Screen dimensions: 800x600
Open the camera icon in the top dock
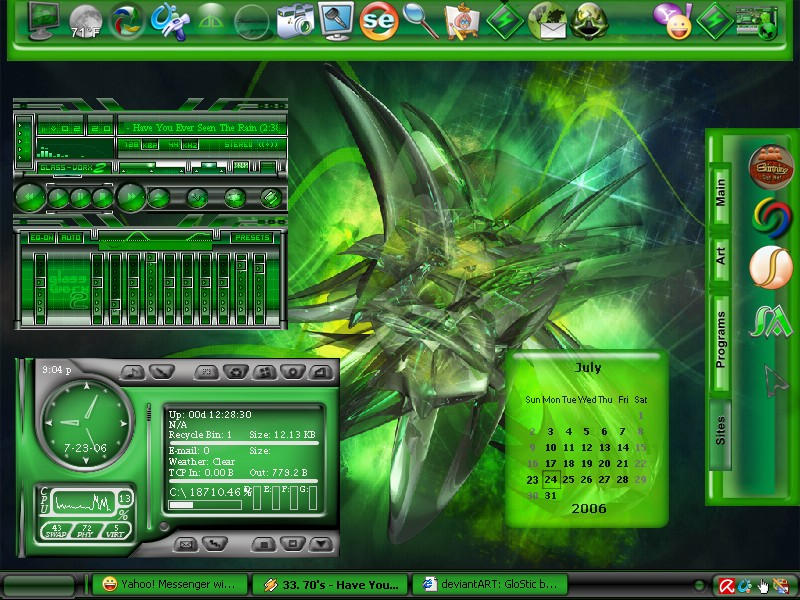click(x=295, y=21)
